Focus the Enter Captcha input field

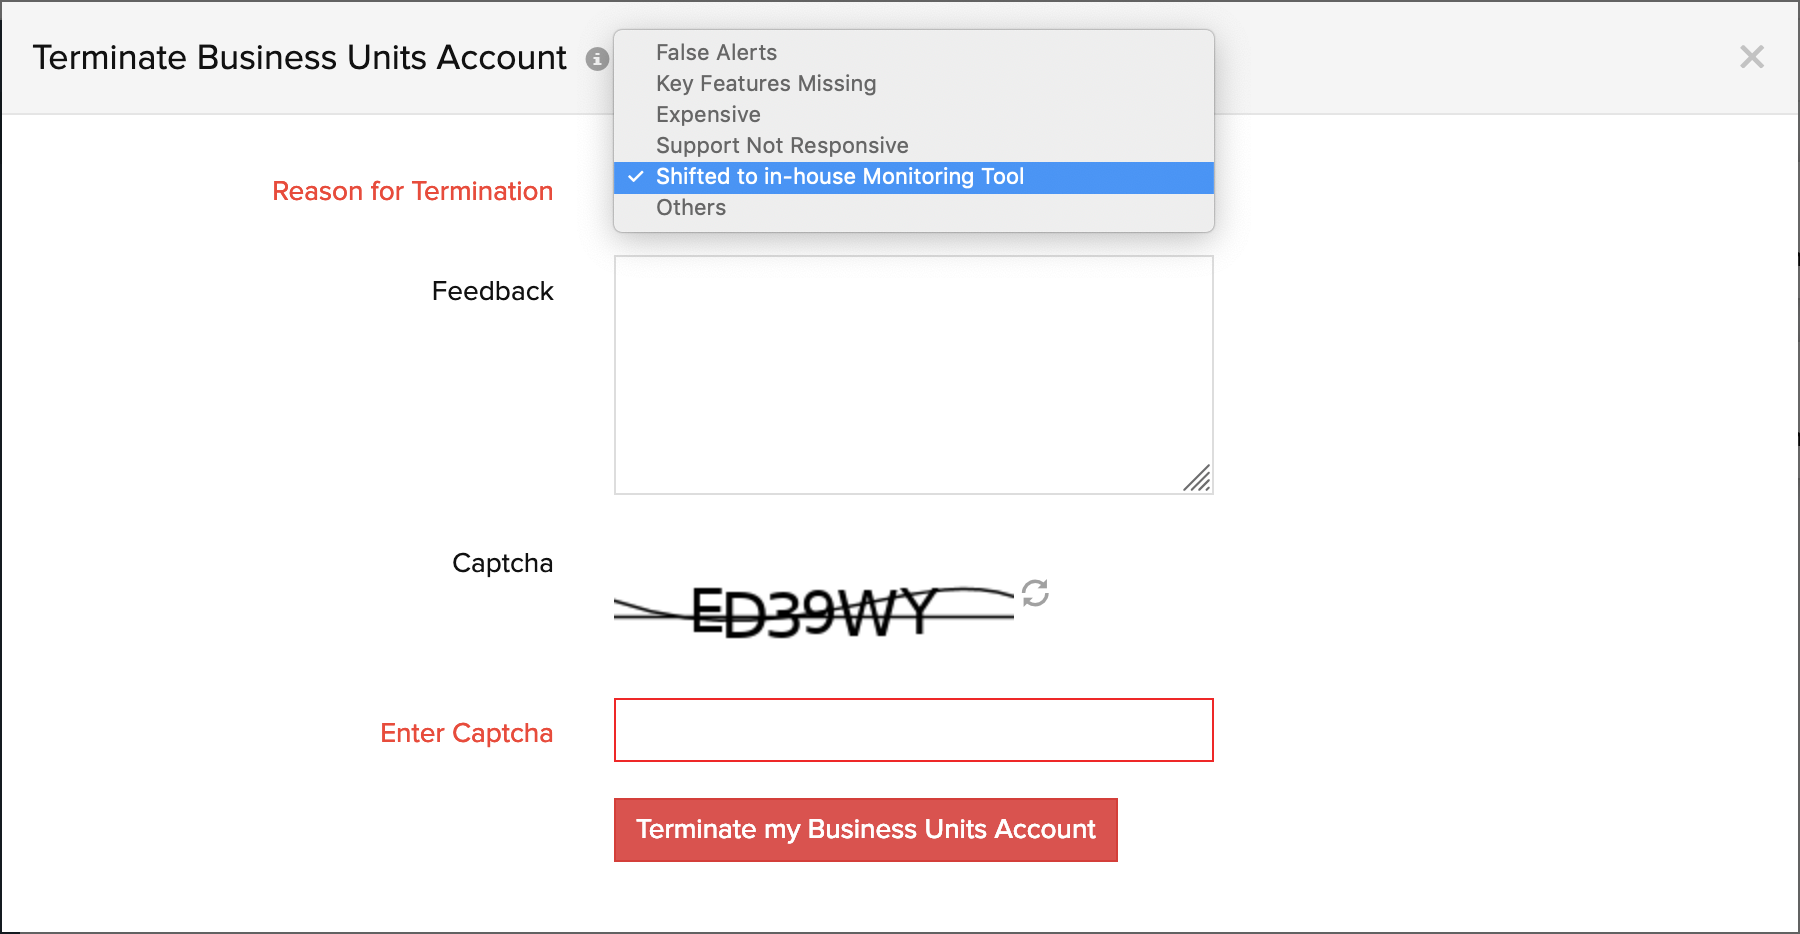click(x=913, y=730)
